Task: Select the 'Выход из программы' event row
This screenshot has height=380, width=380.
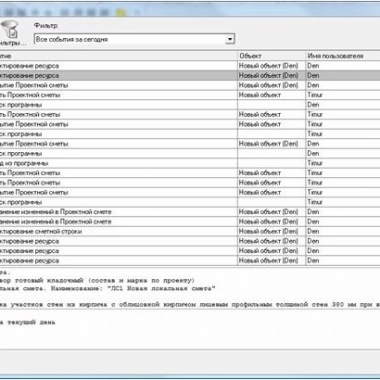Action: click(190, 163)
